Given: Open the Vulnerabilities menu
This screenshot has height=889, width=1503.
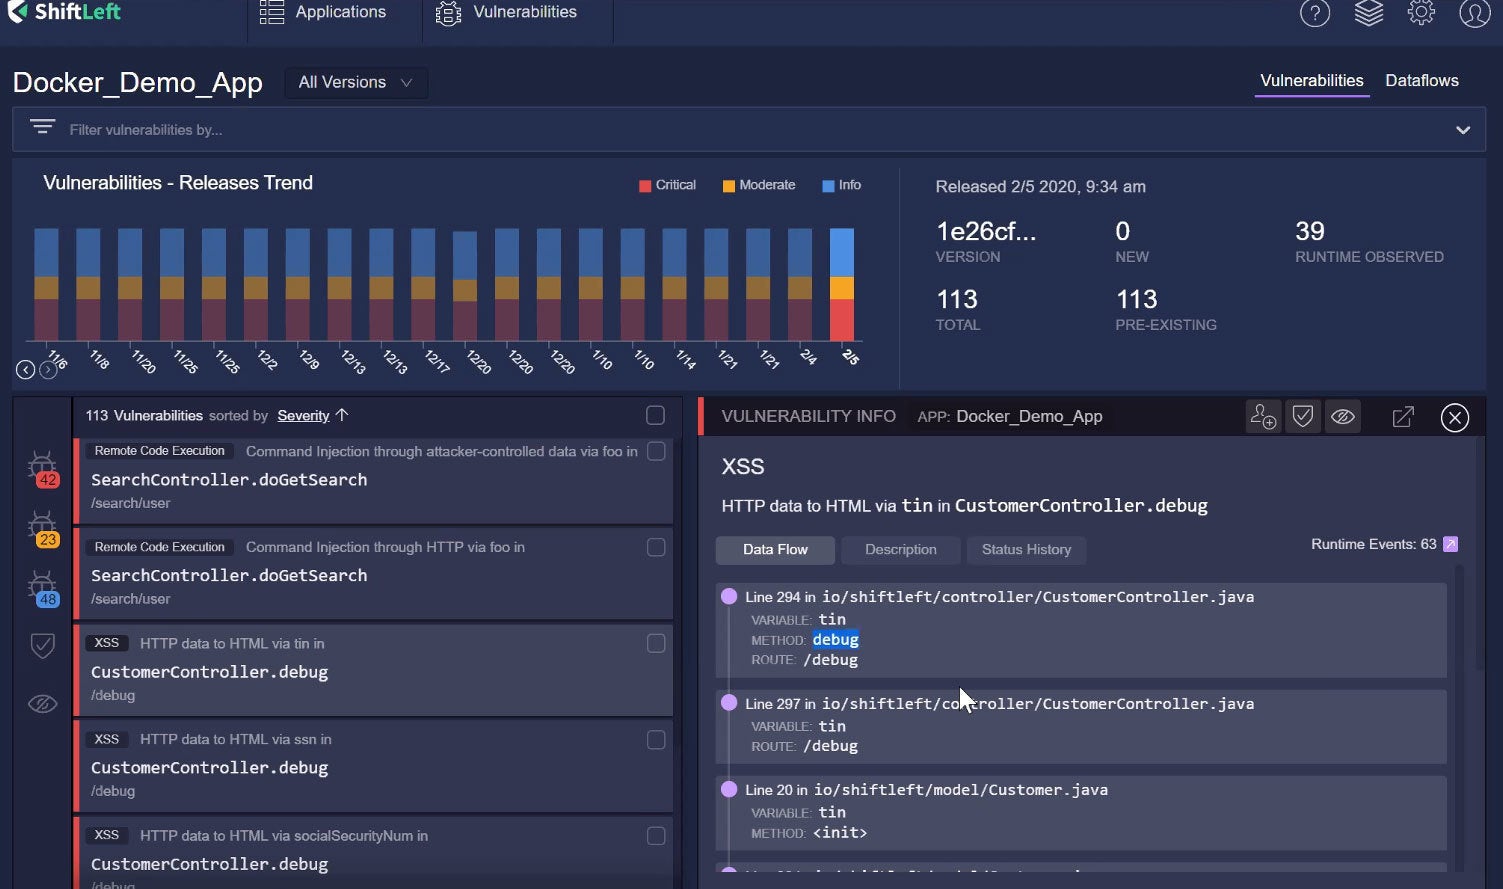Looking at the screenshot, I should click(x=506, y=12).
